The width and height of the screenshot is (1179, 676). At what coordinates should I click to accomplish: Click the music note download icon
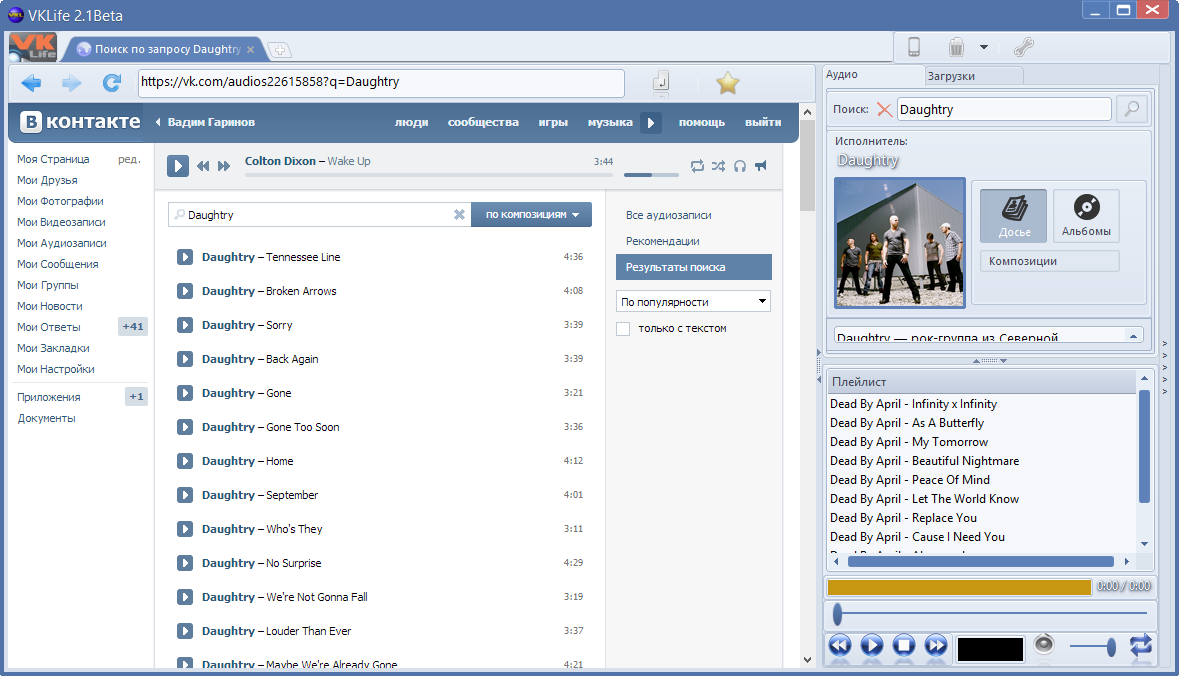coord(661,81)
